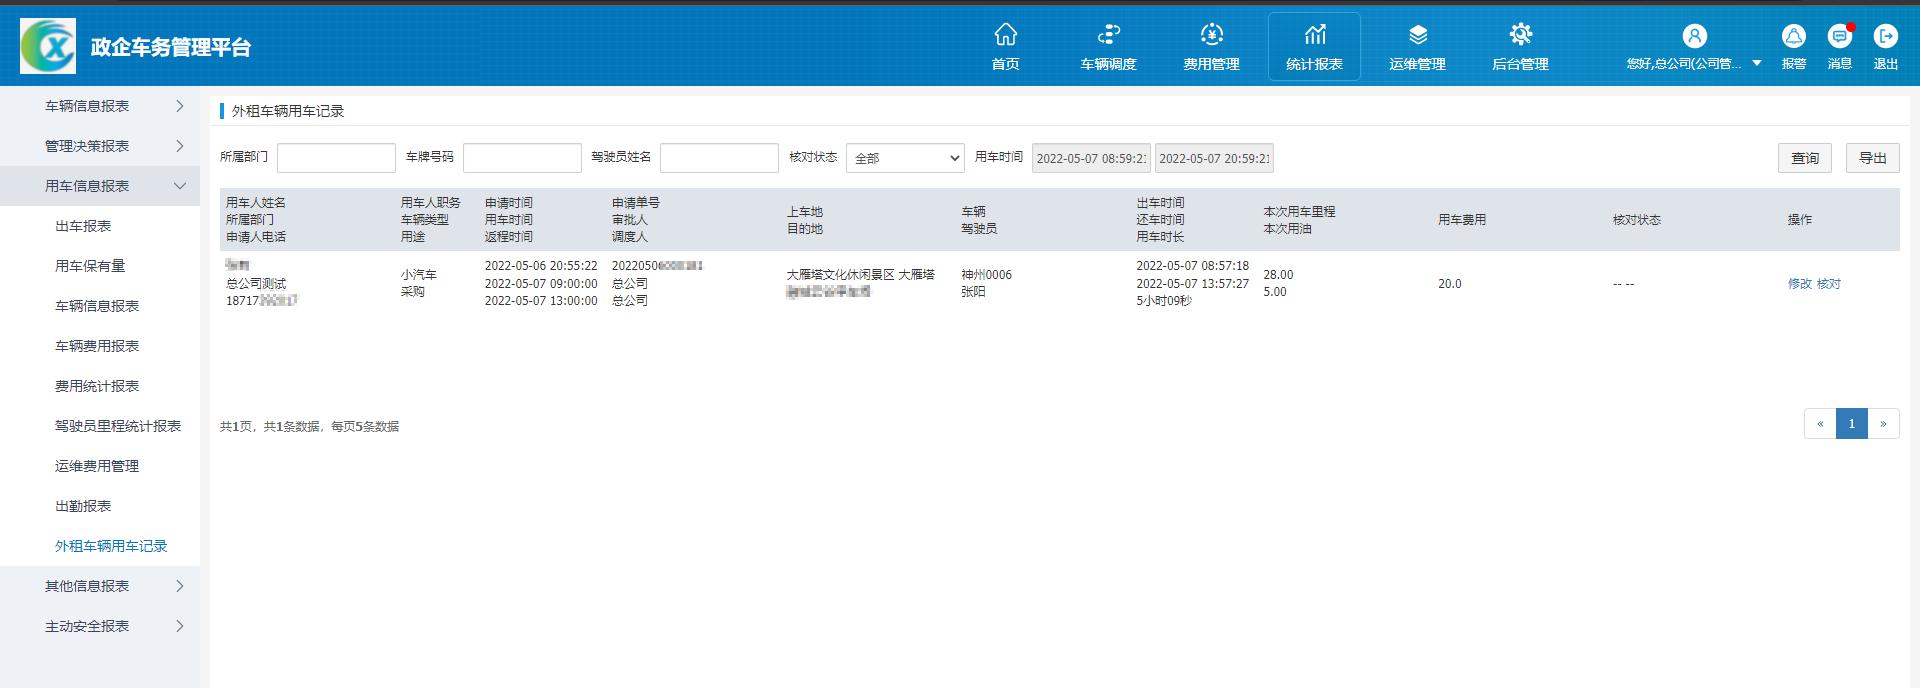
Task: Select 驾驶员里程统计报表 in sidebar
Action: [118, 426]
